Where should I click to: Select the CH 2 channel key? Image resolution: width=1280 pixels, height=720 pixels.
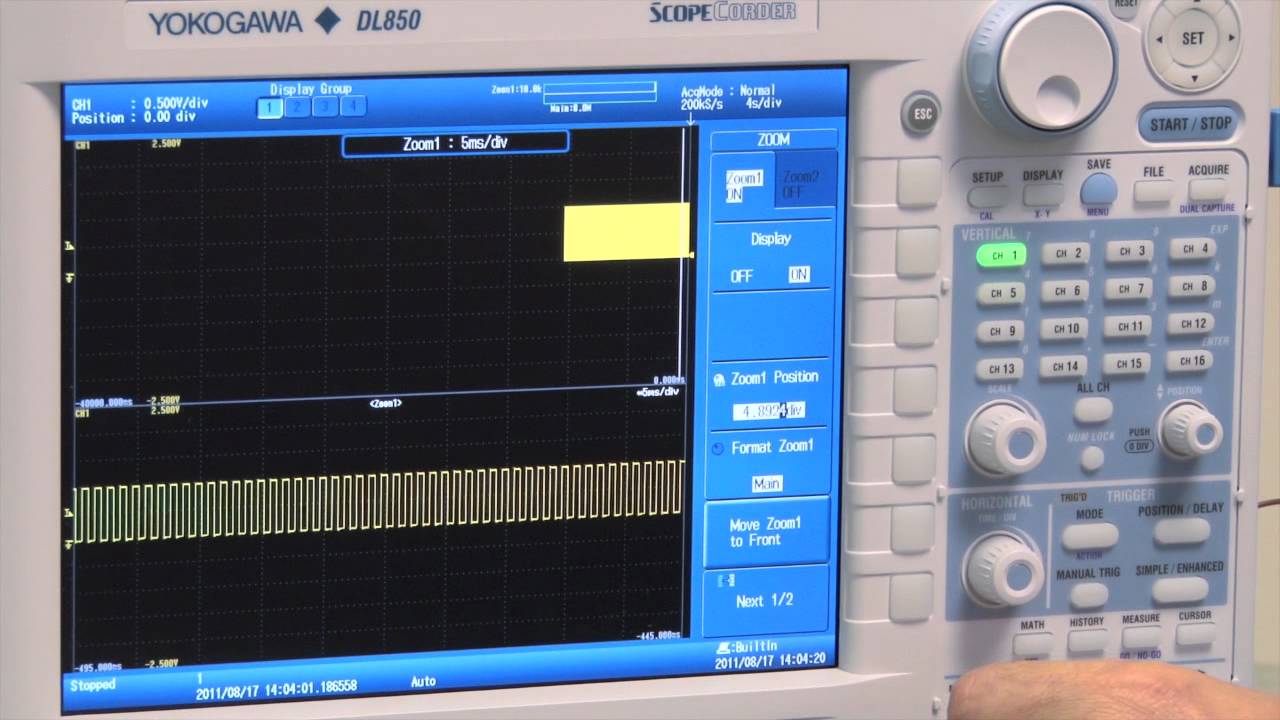1064,254
